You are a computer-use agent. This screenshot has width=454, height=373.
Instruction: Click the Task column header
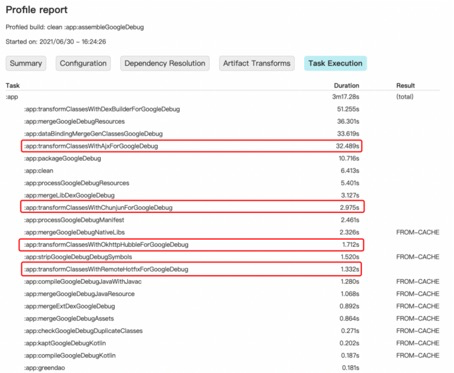point(13,86)
